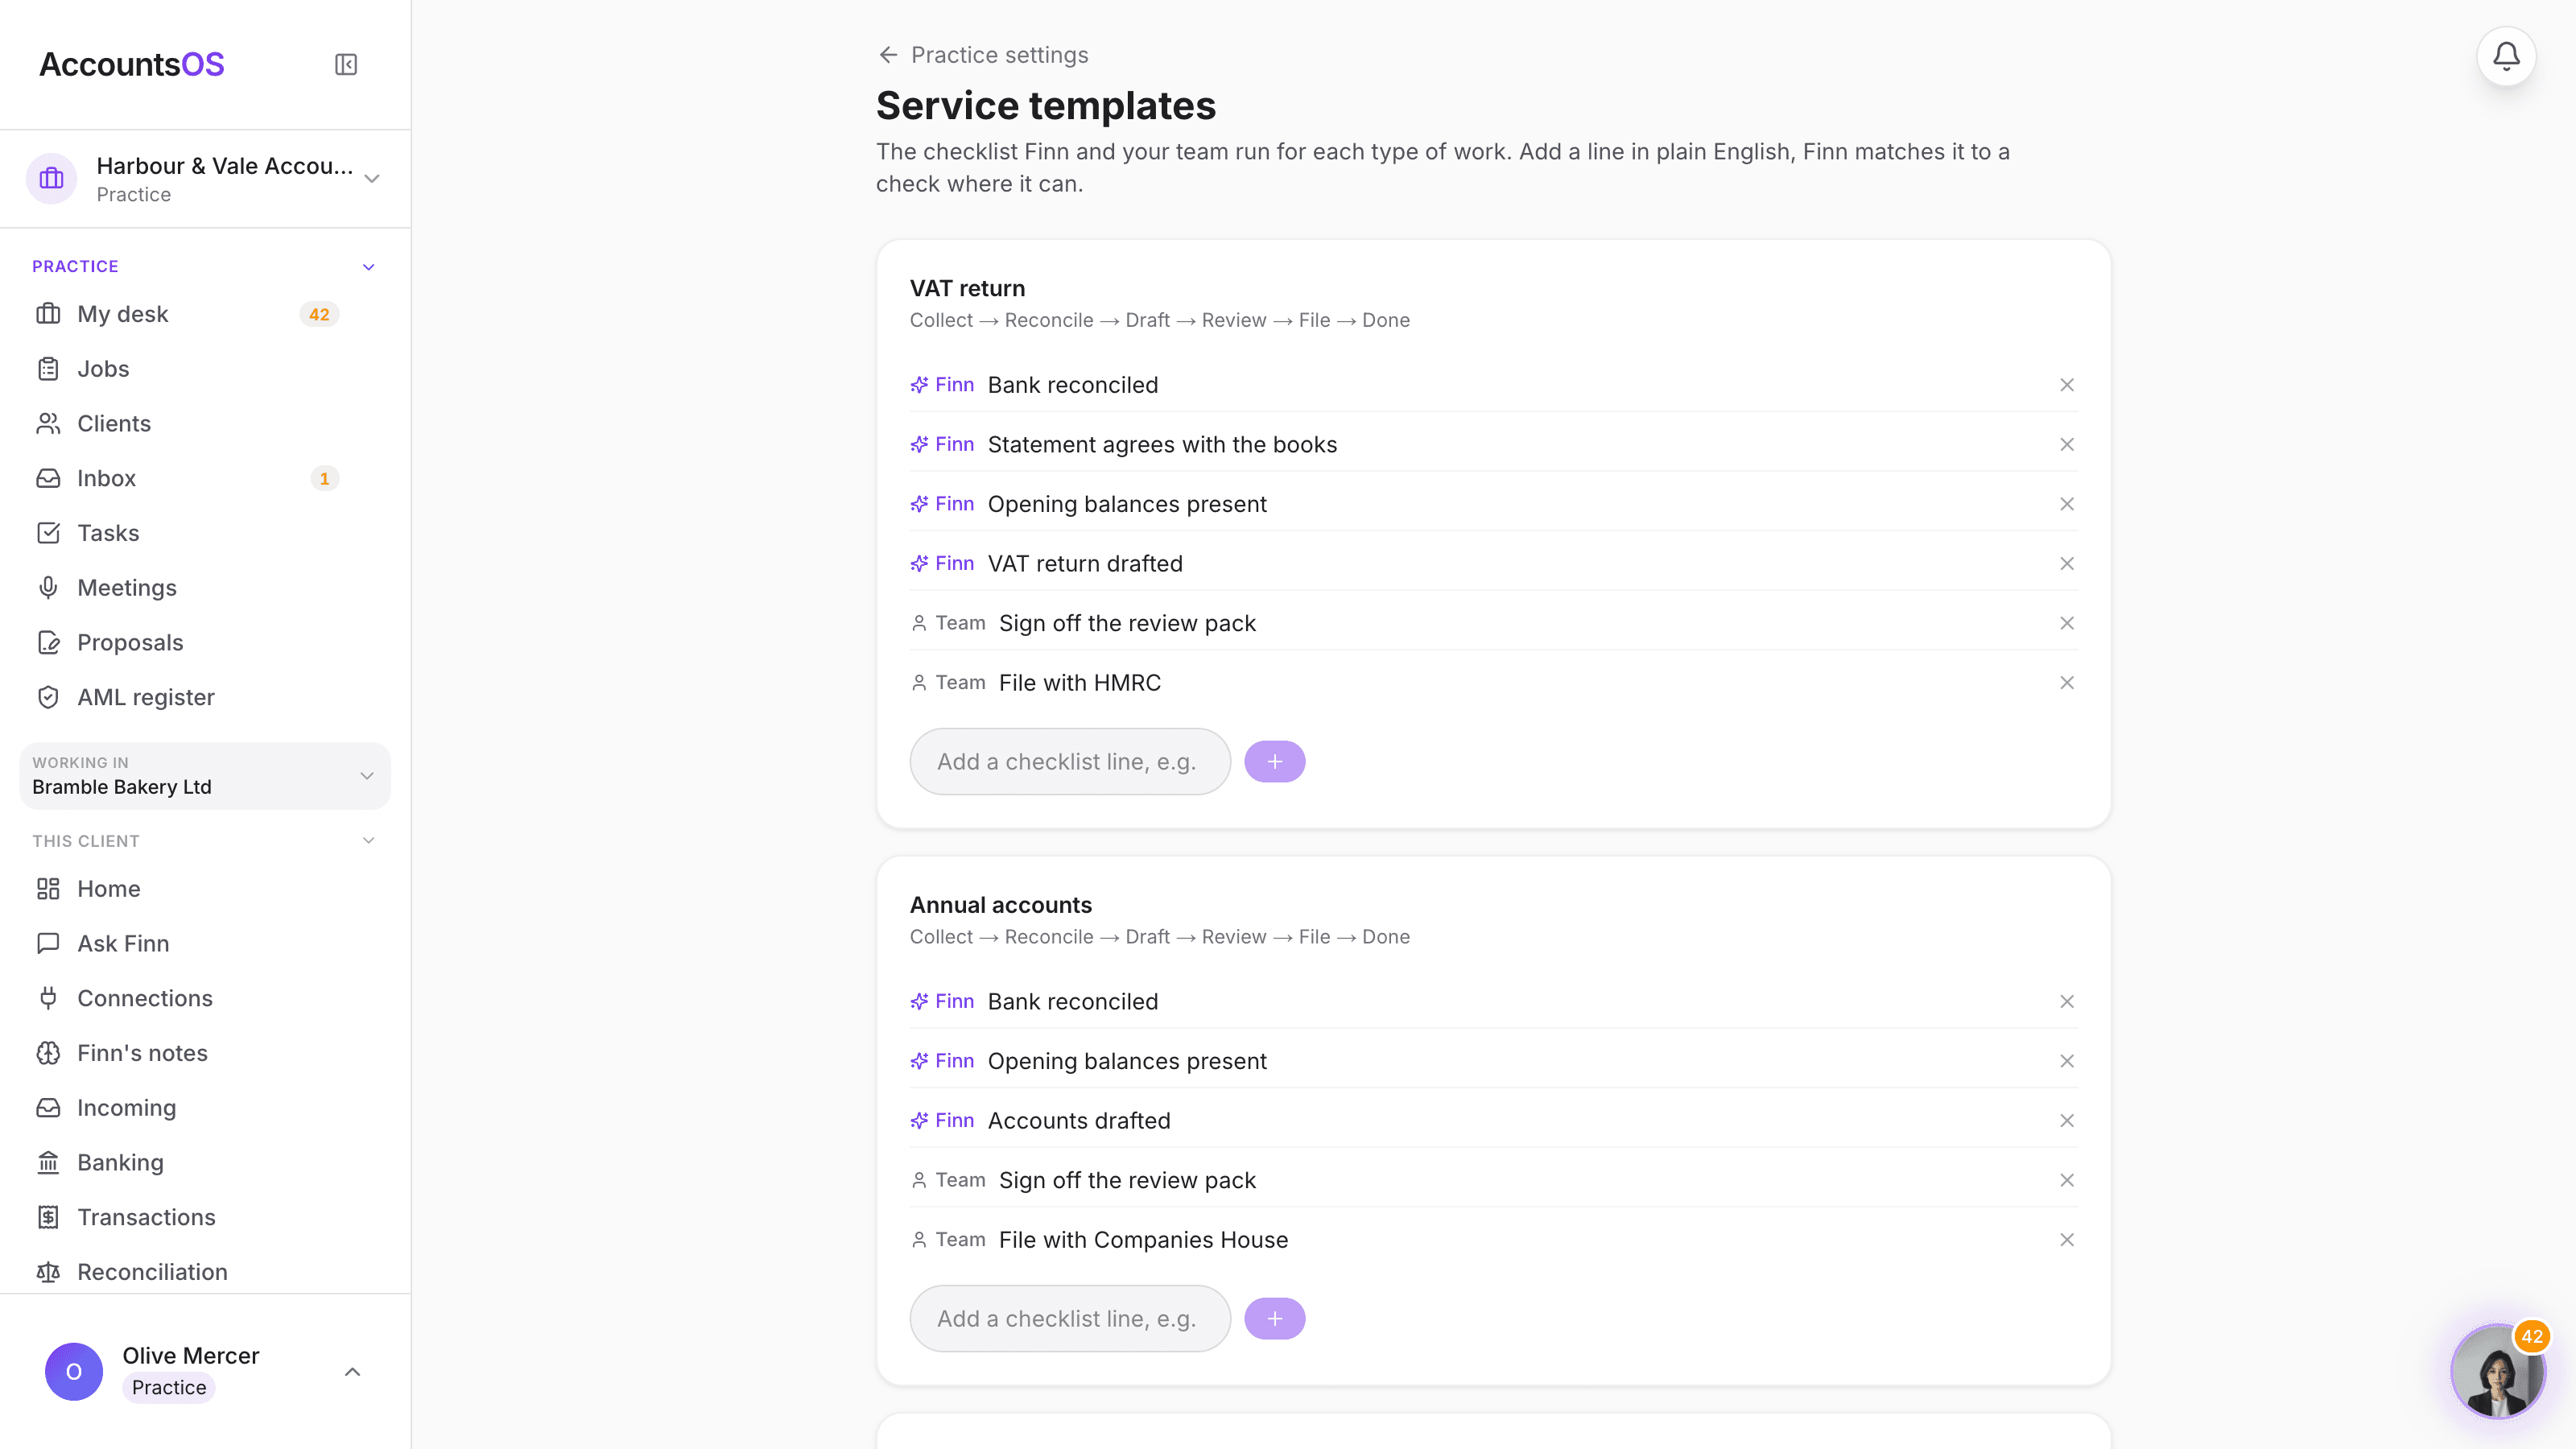Remove File with Companies House line
The width and height of the screenshot is (2576, 1449).
click(x=2067, y=1240)
